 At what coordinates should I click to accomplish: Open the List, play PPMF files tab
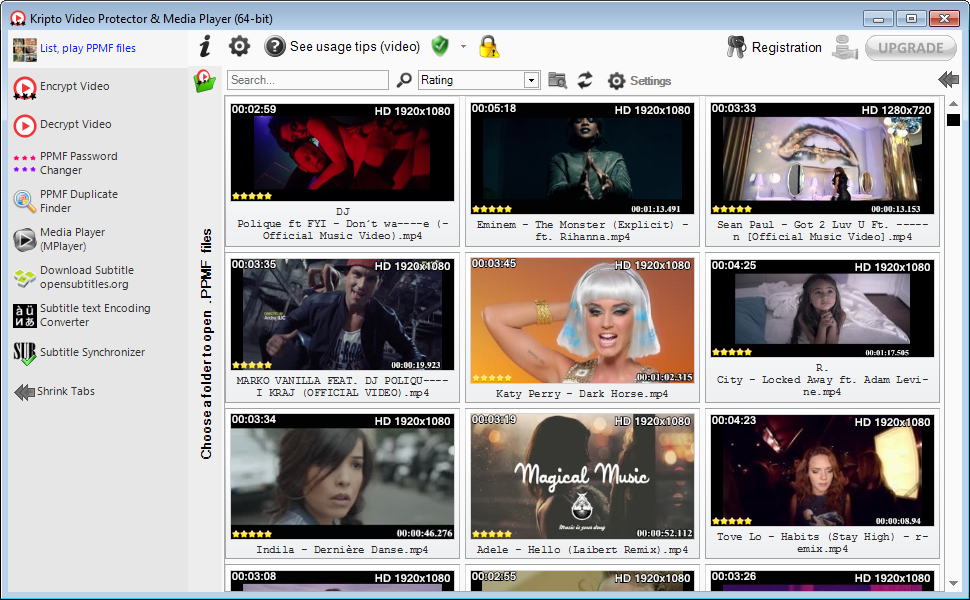pos(98,48)
